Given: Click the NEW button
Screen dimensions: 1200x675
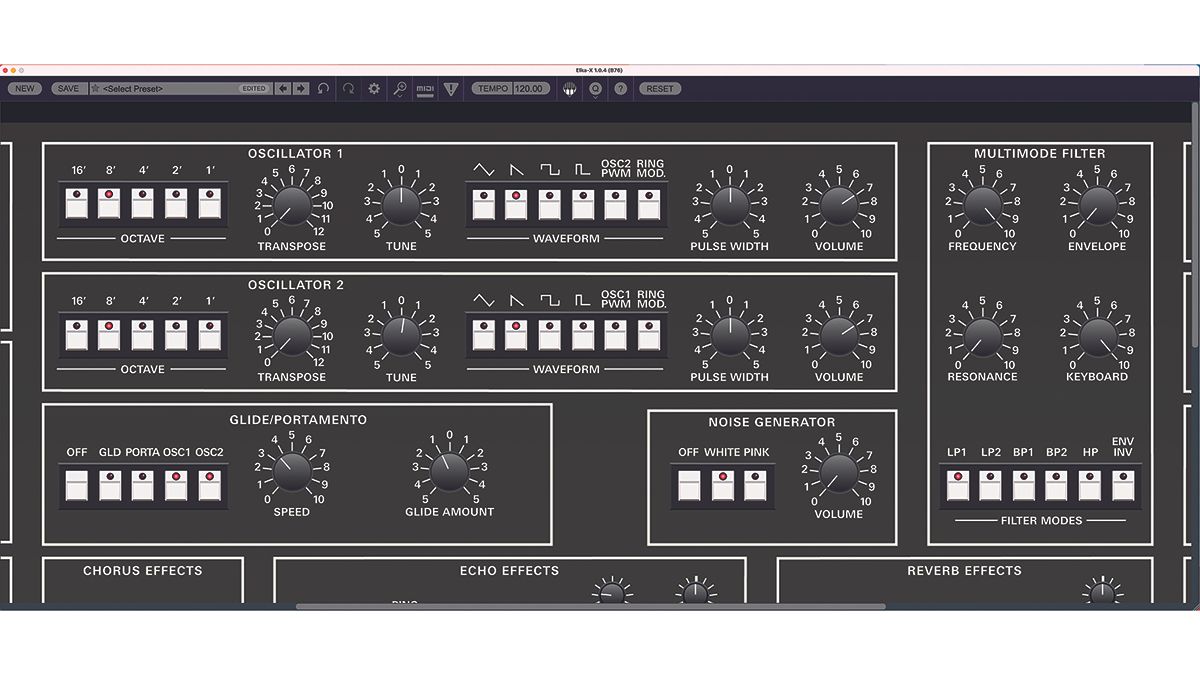Looking at the screenshot, I should click(x=26, y=88).
